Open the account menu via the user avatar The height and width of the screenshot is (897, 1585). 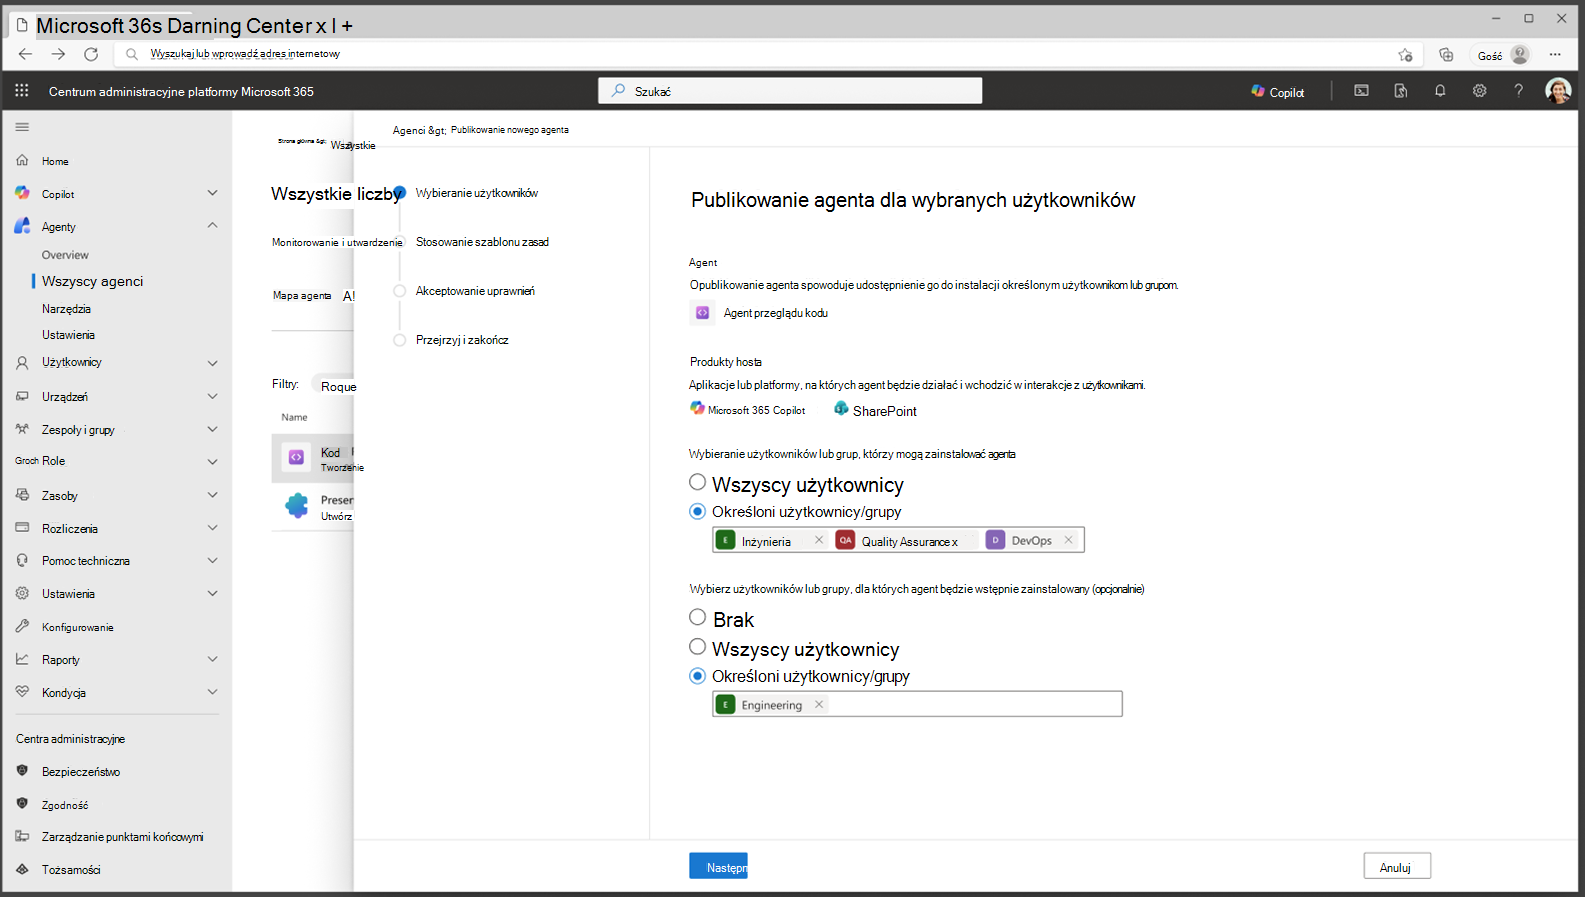(x=1558, y=91)
